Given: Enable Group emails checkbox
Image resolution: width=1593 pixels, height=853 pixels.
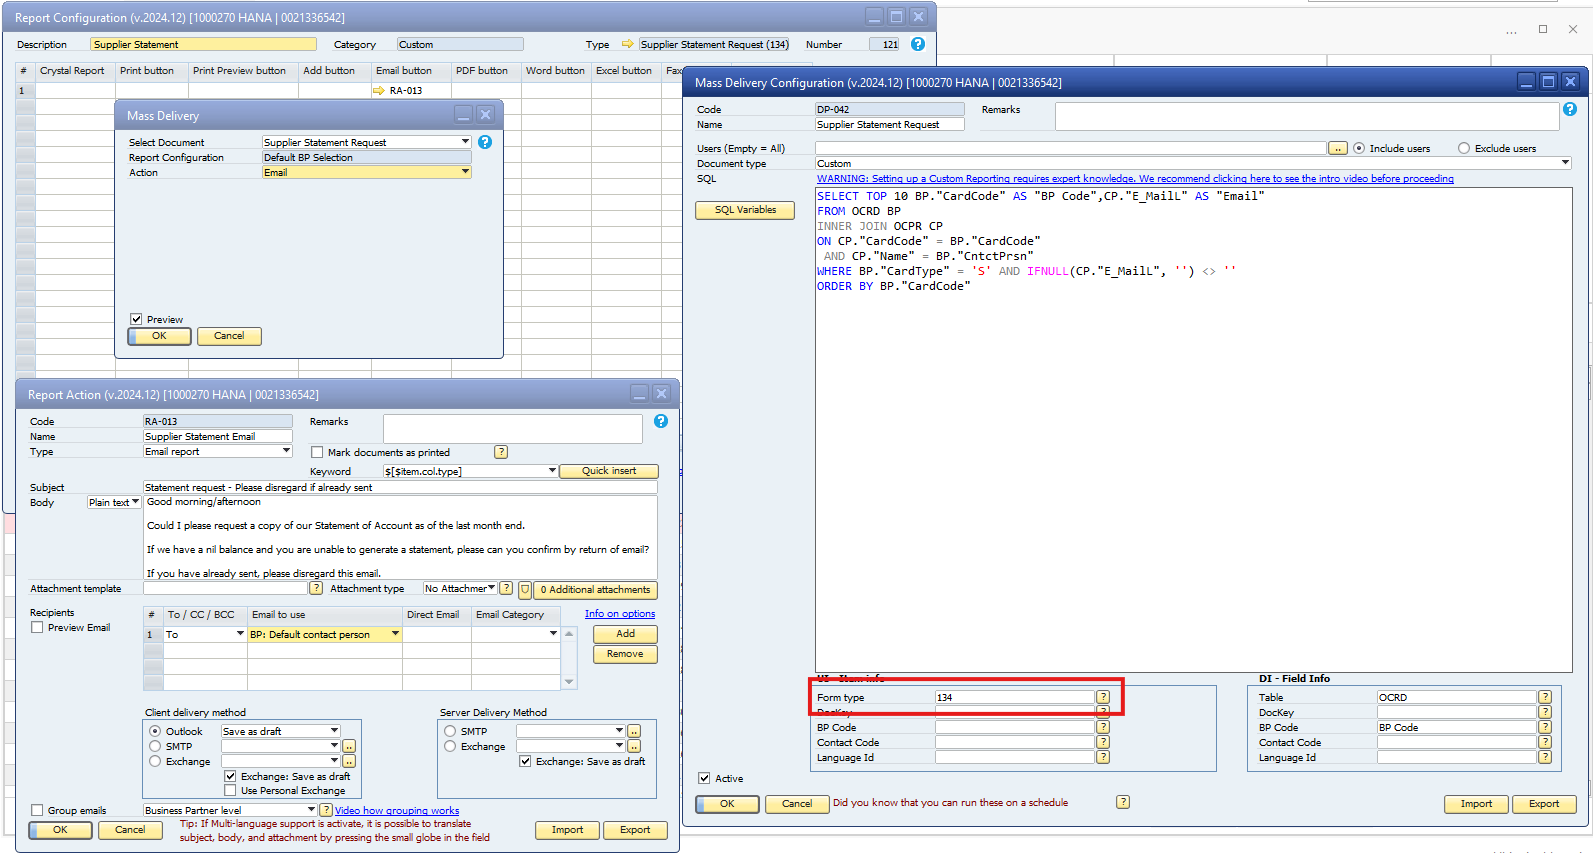Looking at the screenshot, I should [x=37, y=810].
